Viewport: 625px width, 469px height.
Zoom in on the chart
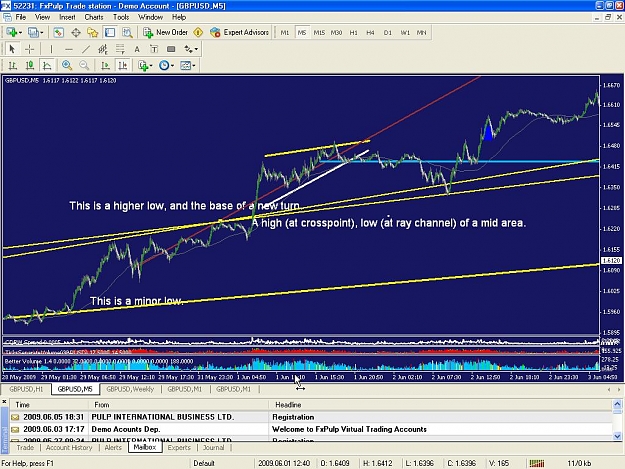67,65
